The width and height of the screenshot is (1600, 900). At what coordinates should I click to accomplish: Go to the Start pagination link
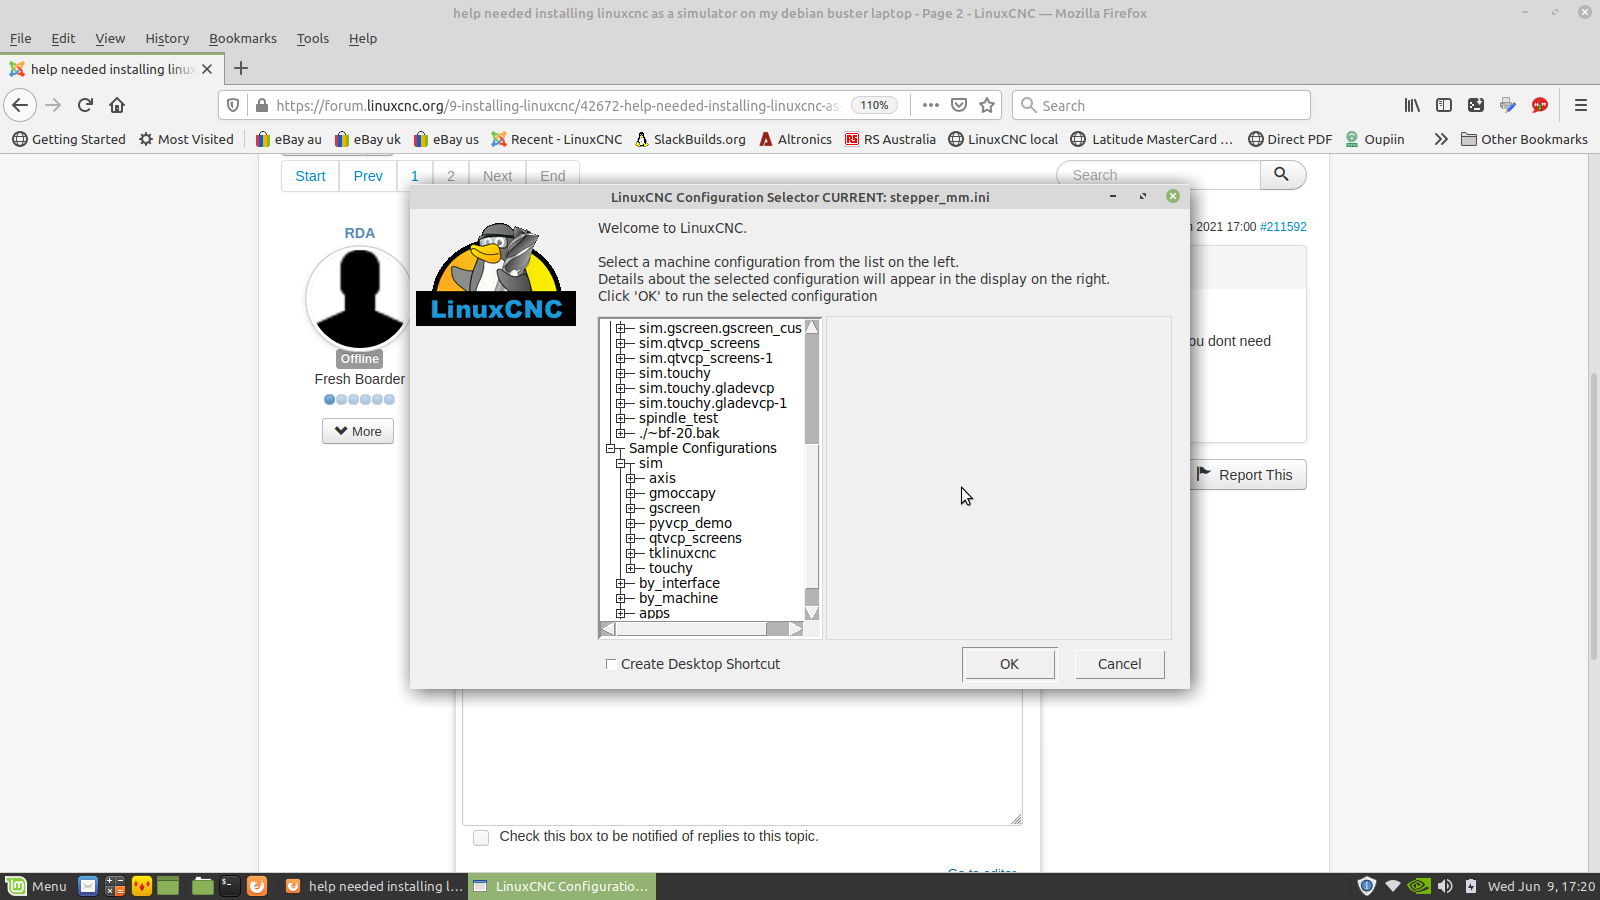coord(310,176)
